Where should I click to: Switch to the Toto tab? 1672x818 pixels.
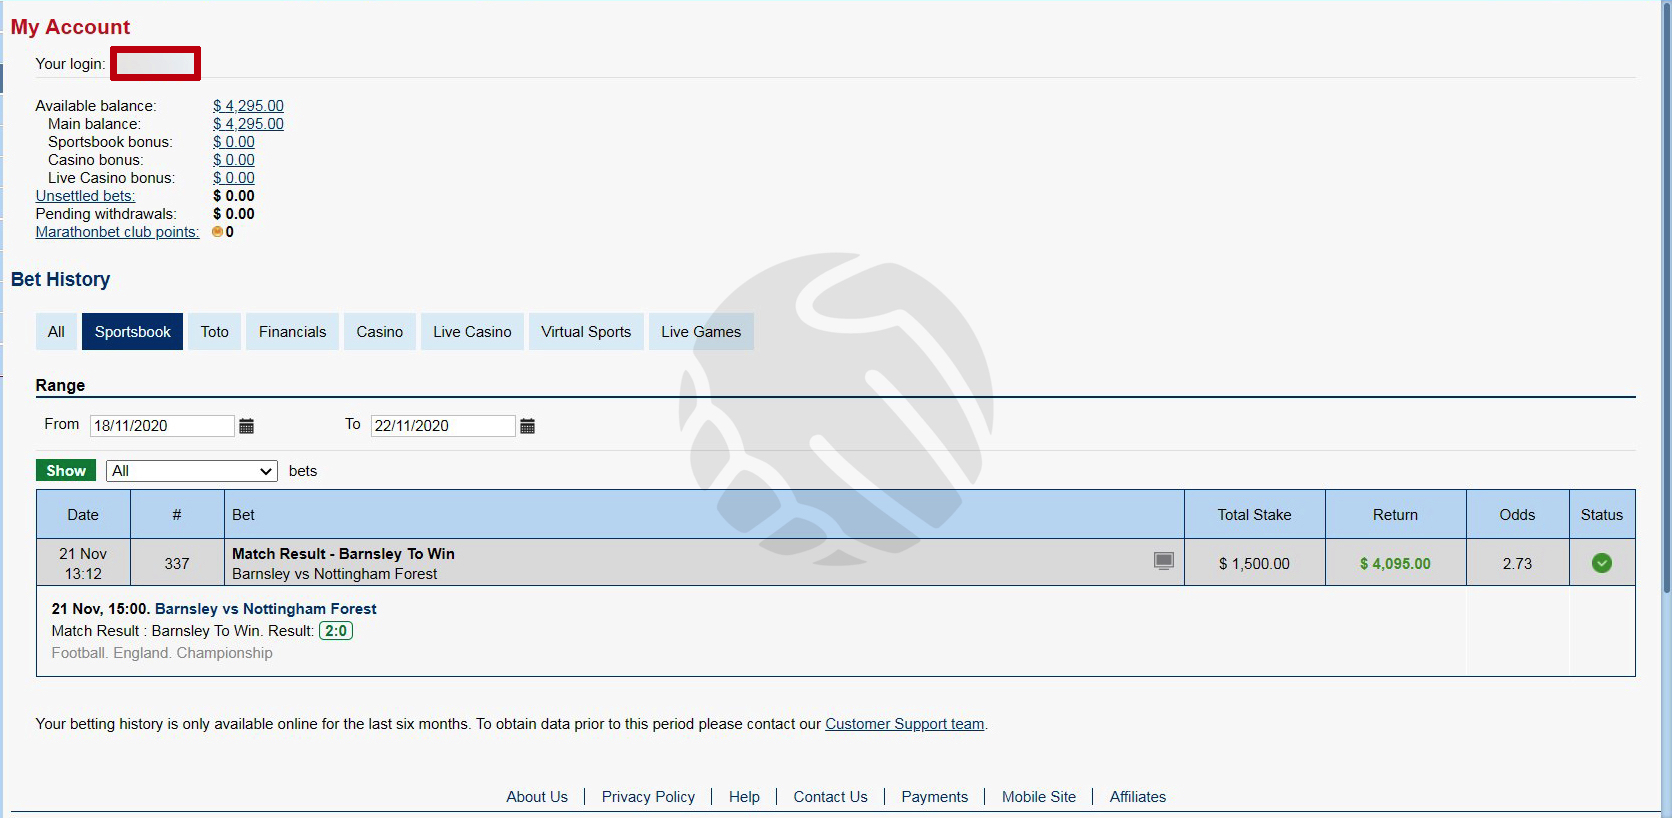click(214, 332)
